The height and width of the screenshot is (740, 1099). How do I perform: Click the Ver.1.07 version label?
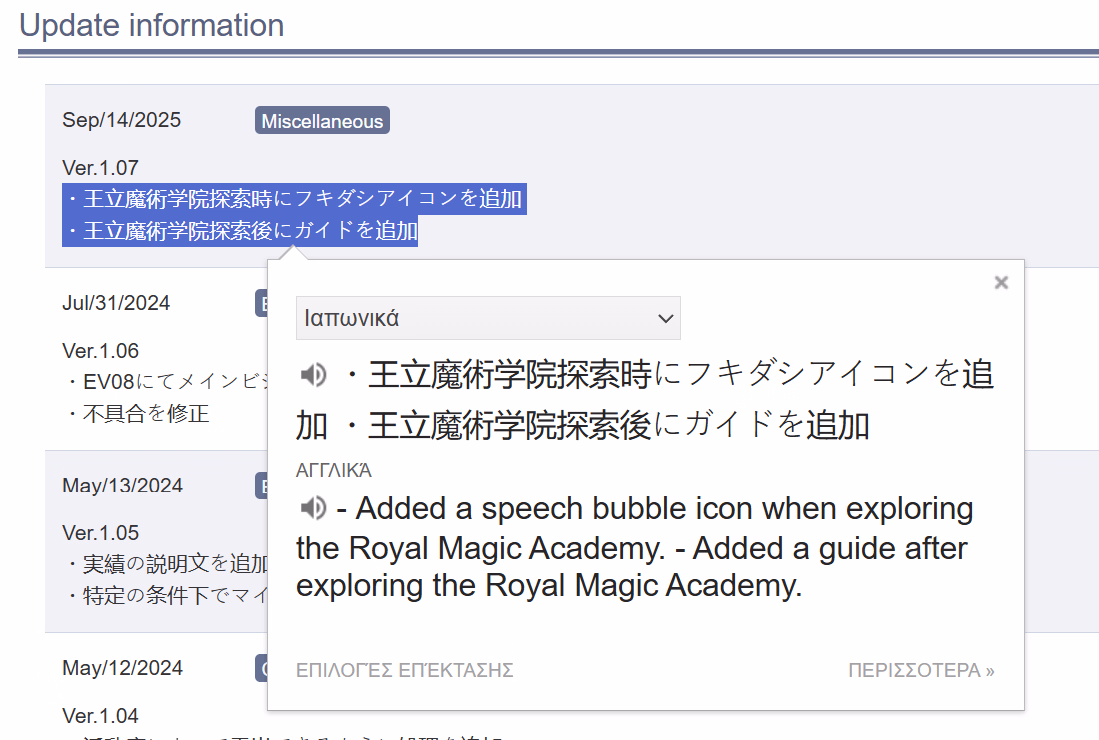tap(100, 168)
